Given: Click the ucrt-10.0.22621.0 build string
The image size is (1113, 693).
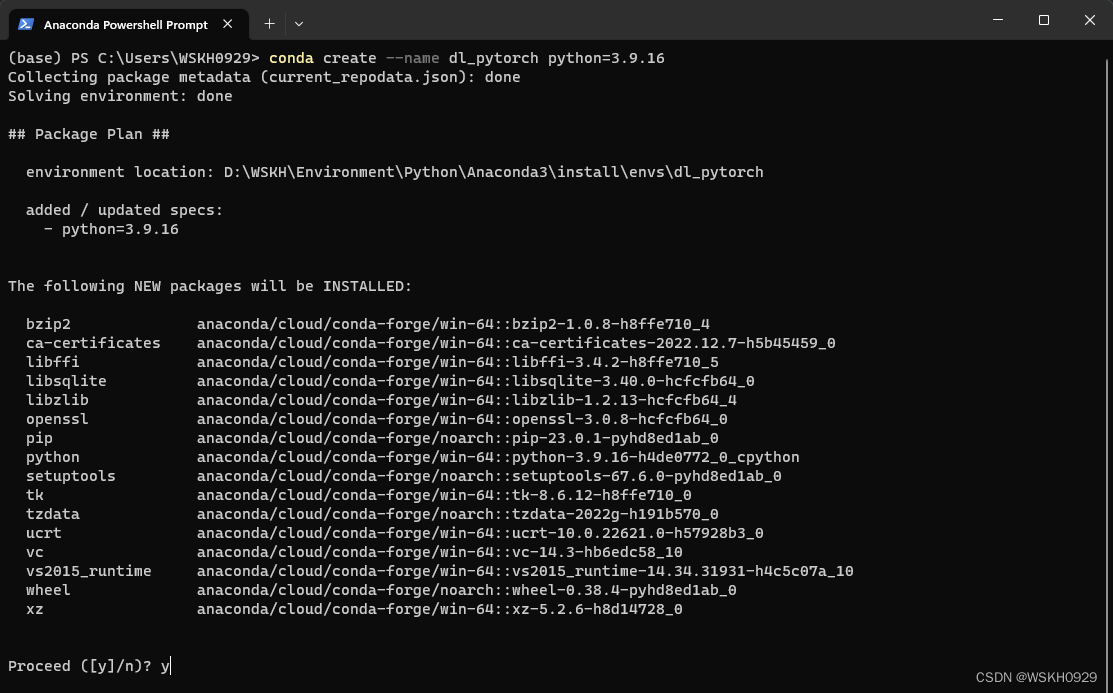Looking at the screenshot, I should click(637, 533).
